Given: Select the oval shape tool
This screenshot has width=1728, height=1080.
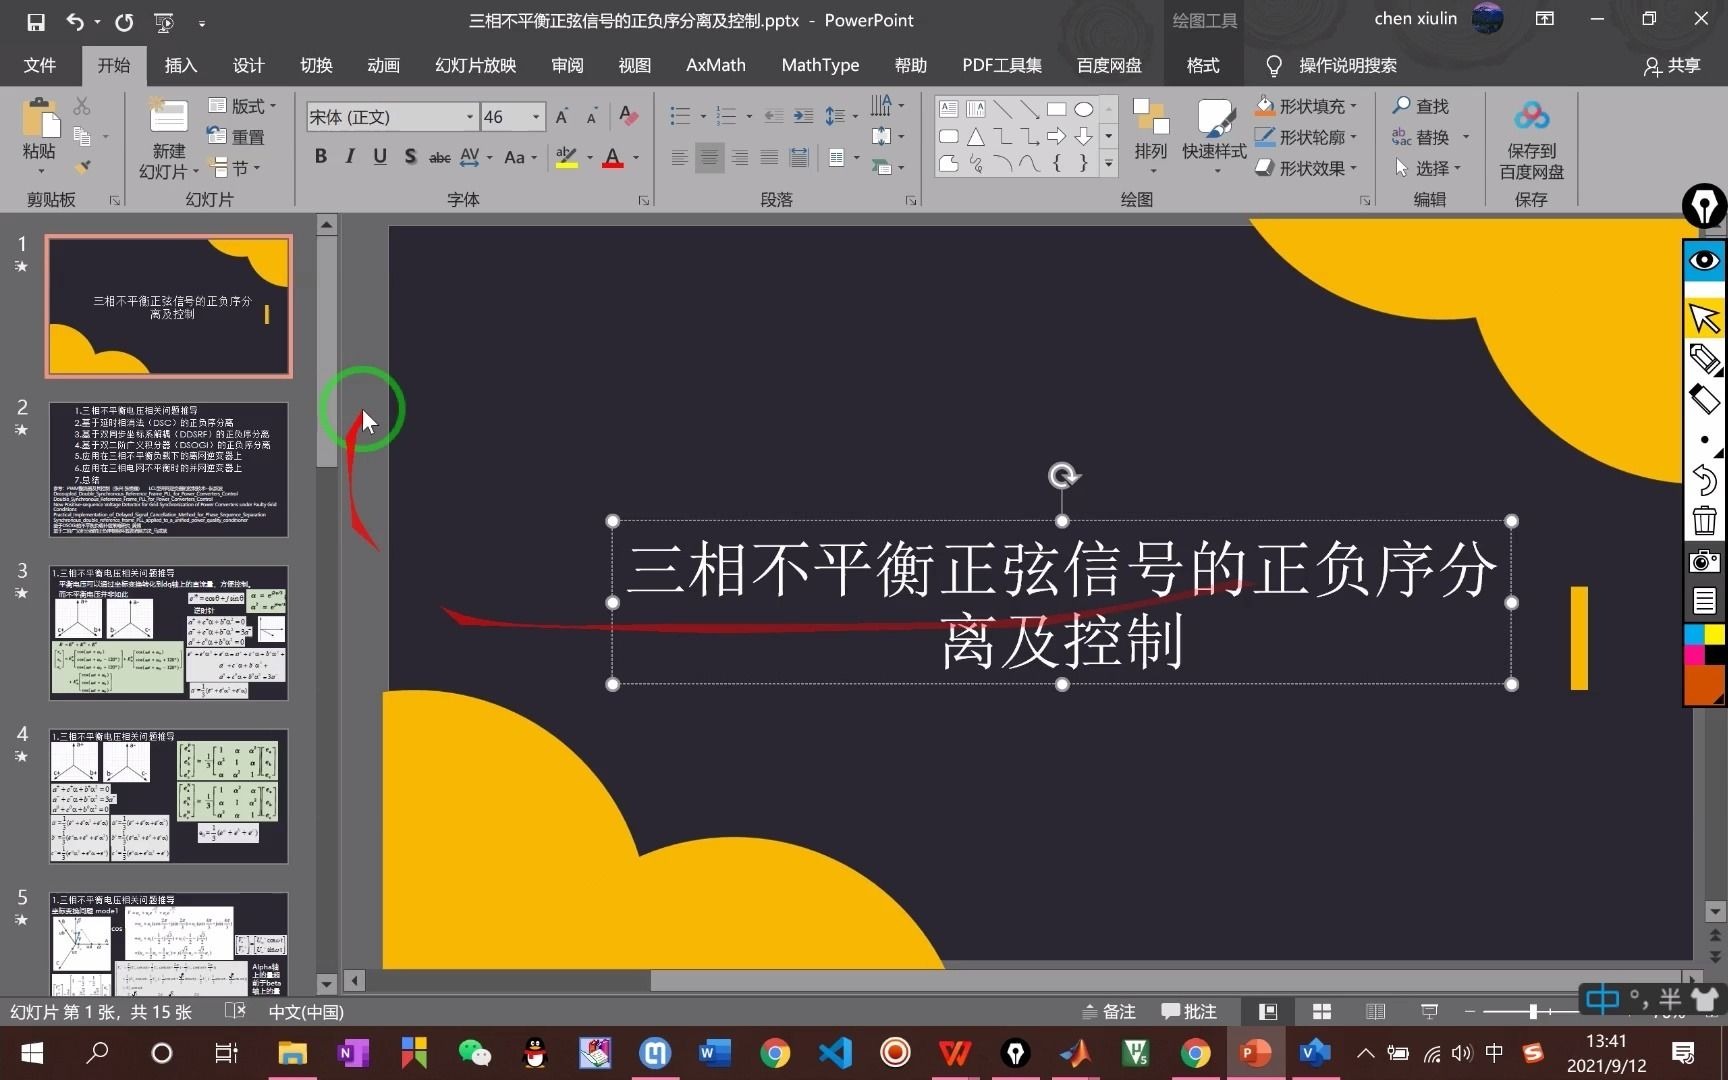Looking at the screenshot, I should tap(1085, 109).
